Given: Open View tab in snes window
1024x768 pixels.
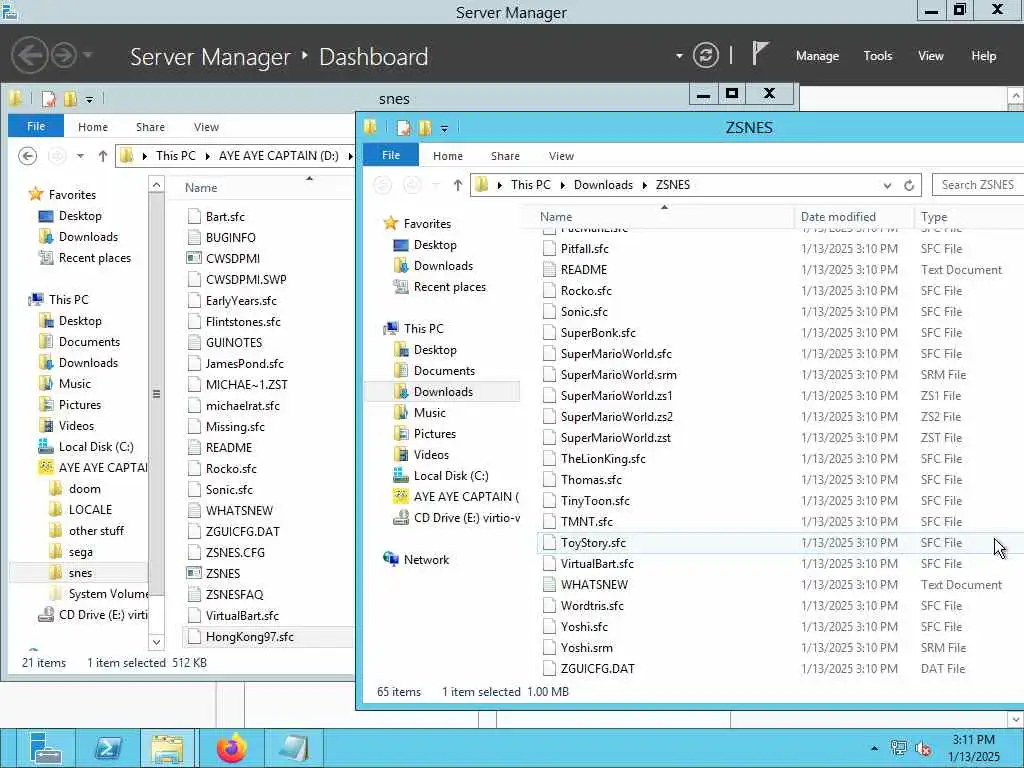Looking at the screenshot, I should [x=206, y=127].
